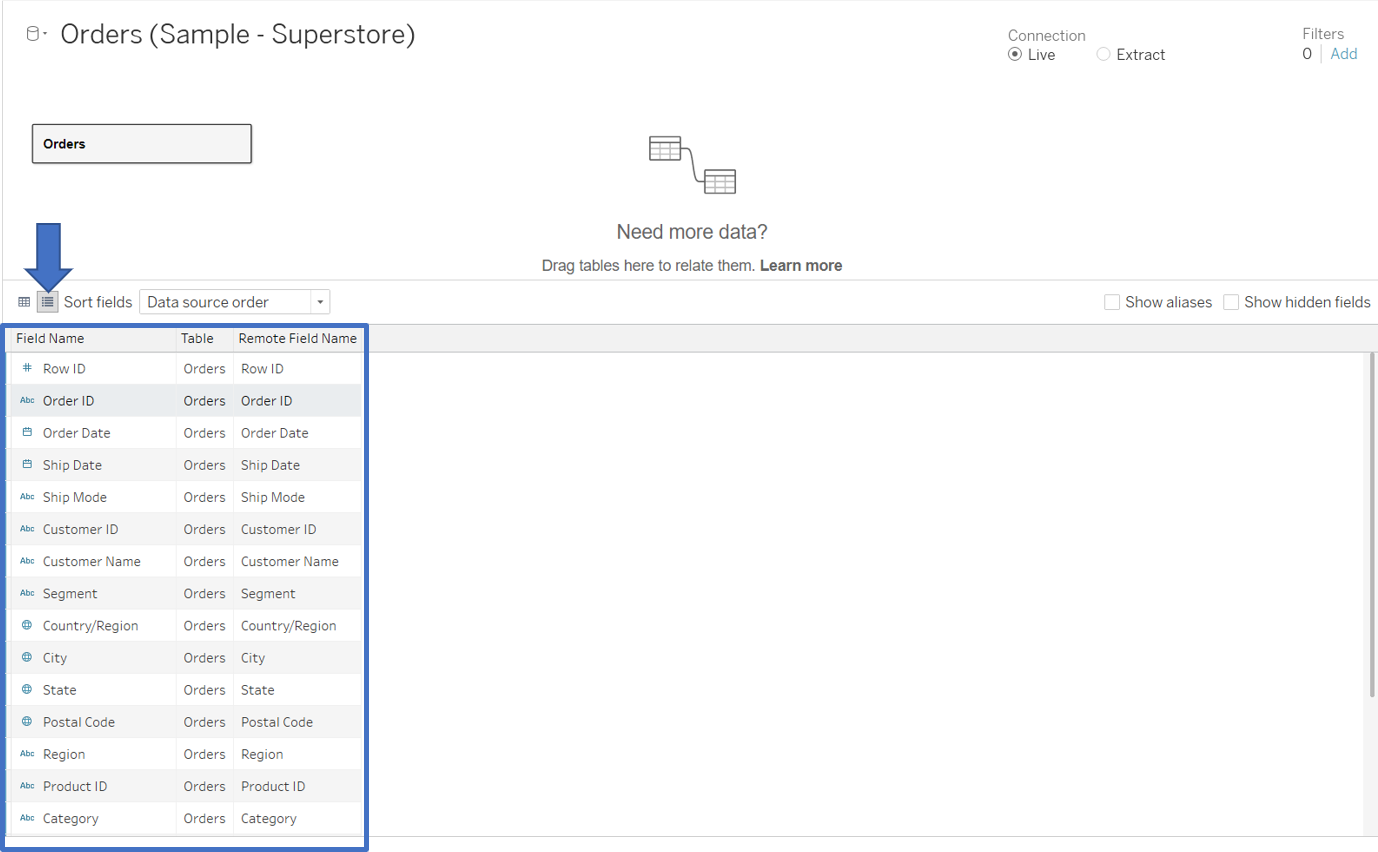The height and width of the screenshot is (852, 1378).
Task: Click Abc type icon for Segment field
Action: tap(27, 593)
